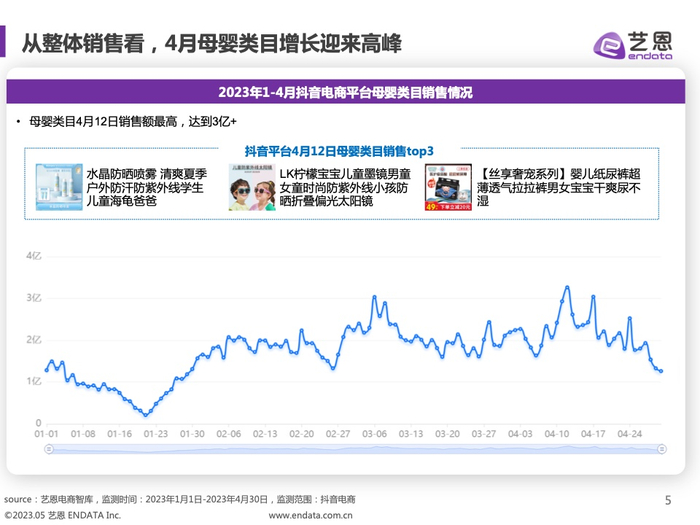700x525 pixels.
Task: Click chart lowest point near 01-21
Action: coord(146,415)
